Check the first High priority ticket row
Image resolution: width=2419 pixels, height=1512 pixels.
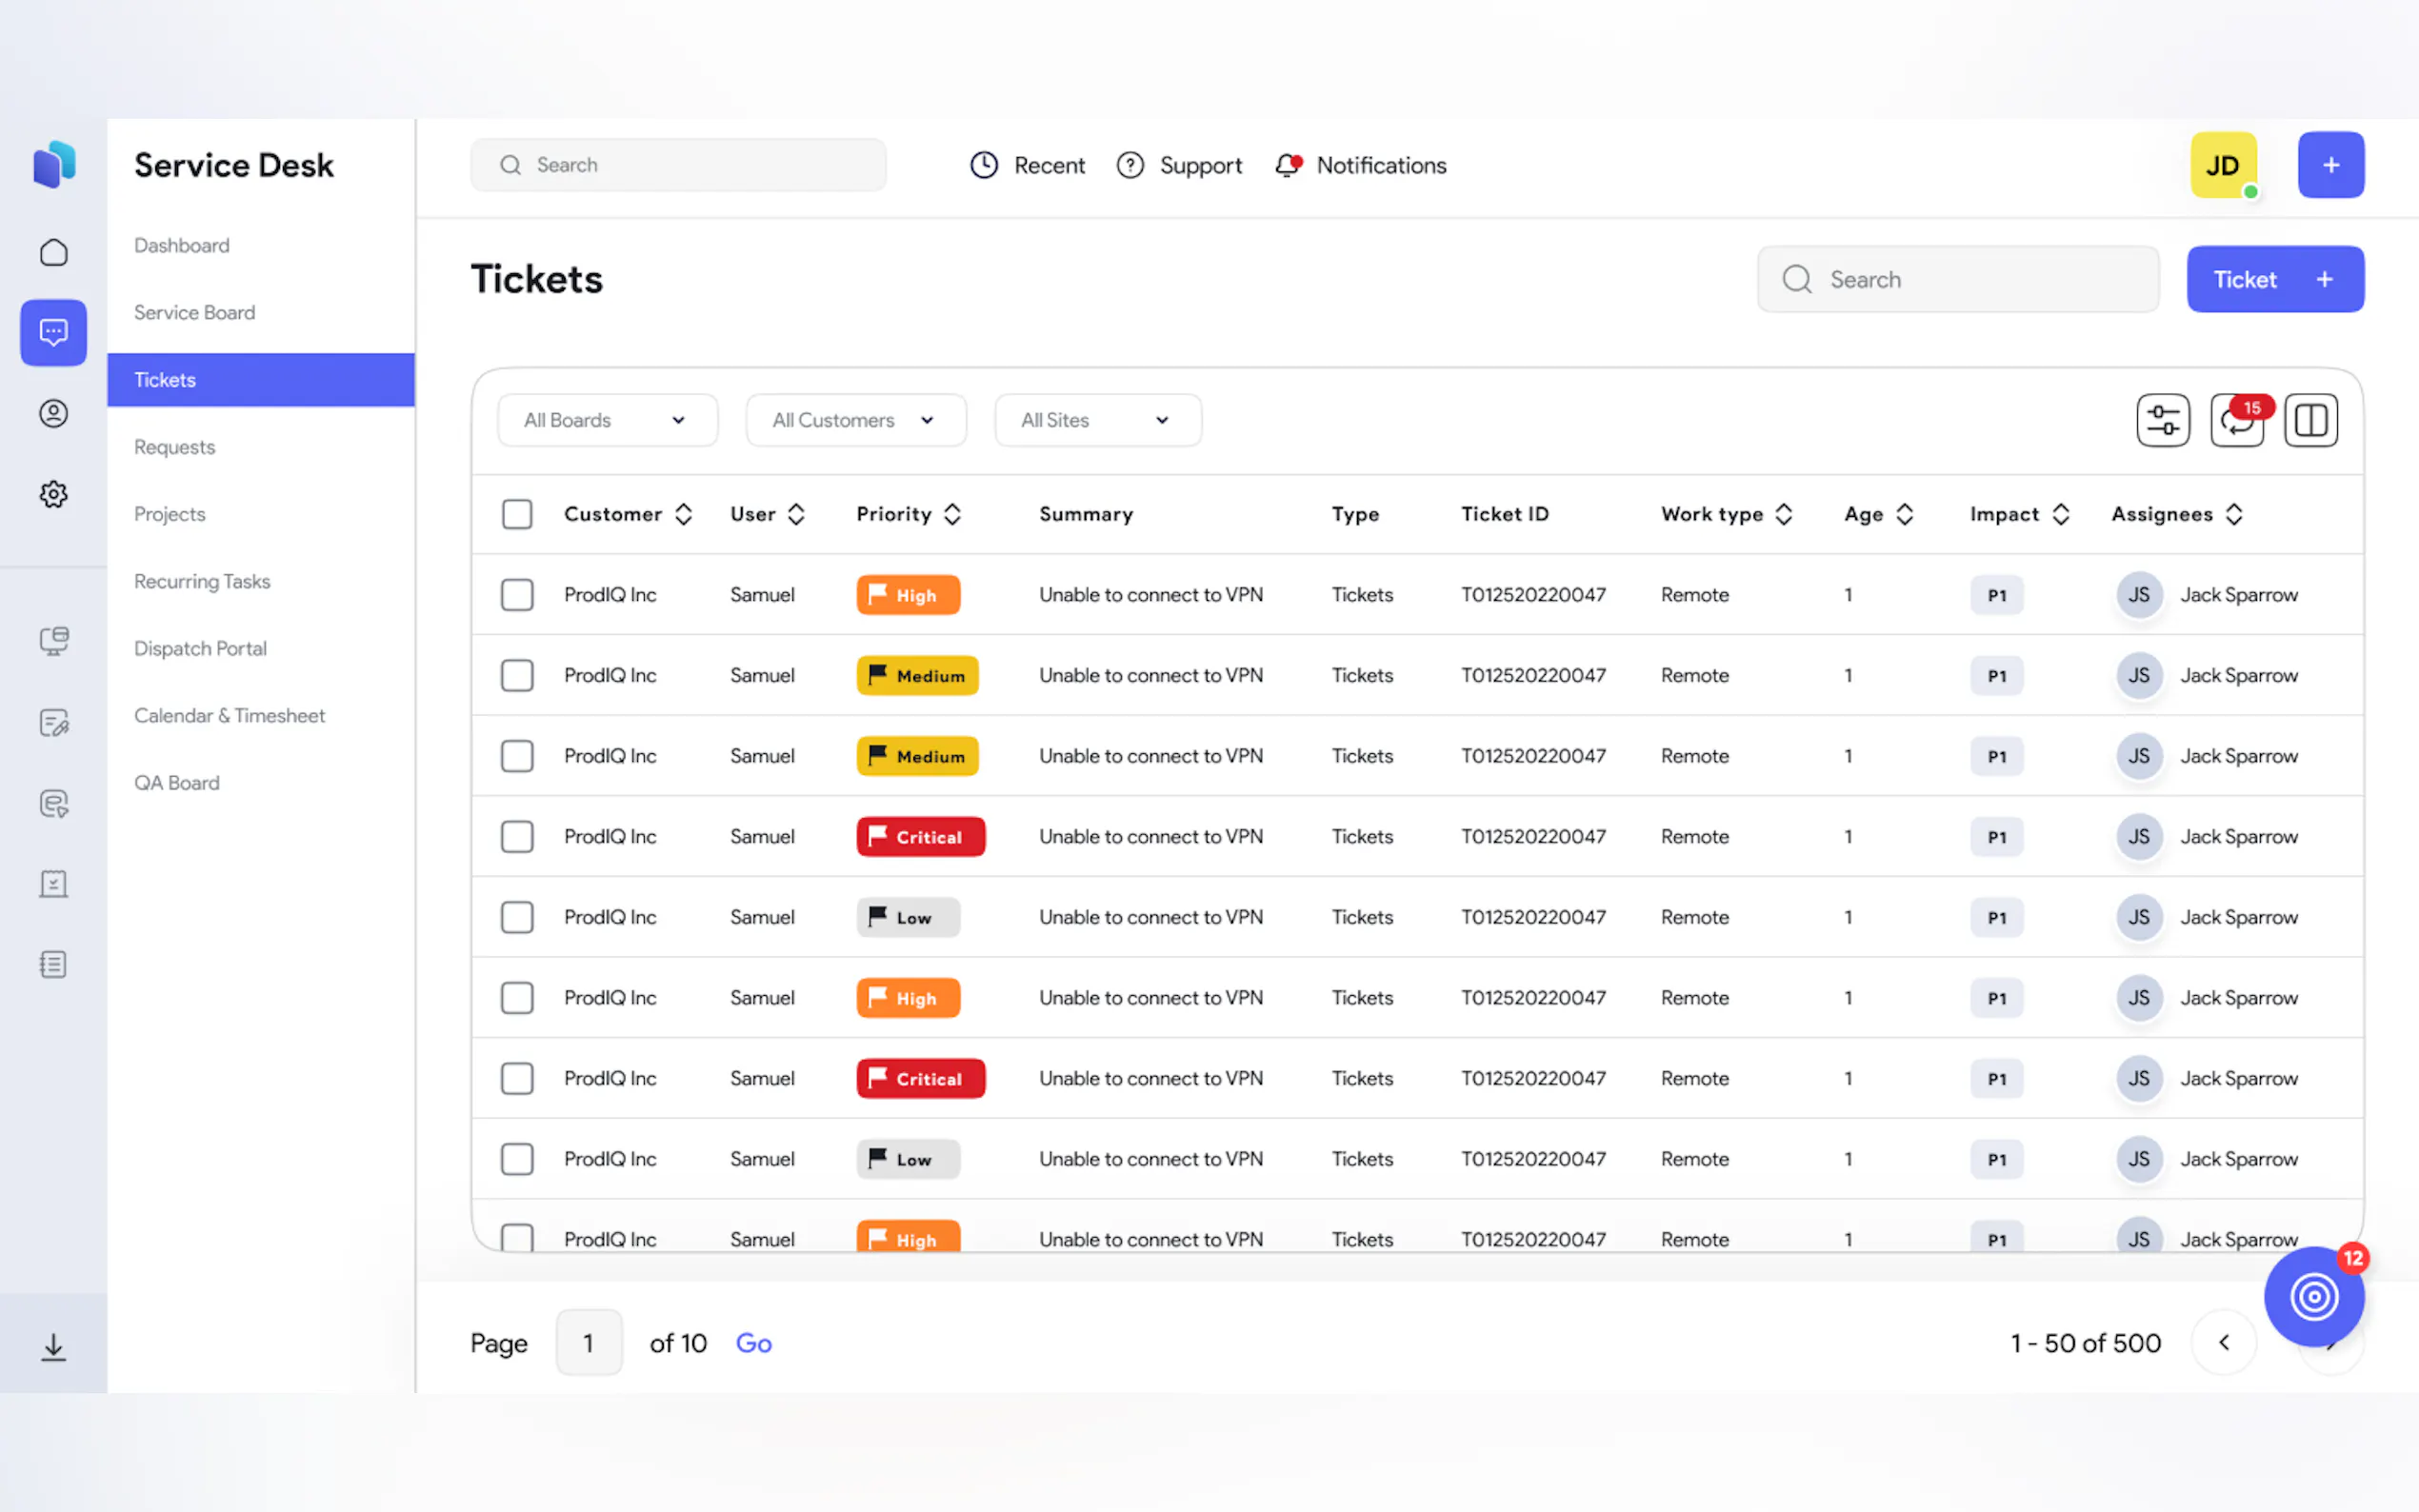[517, 595]
